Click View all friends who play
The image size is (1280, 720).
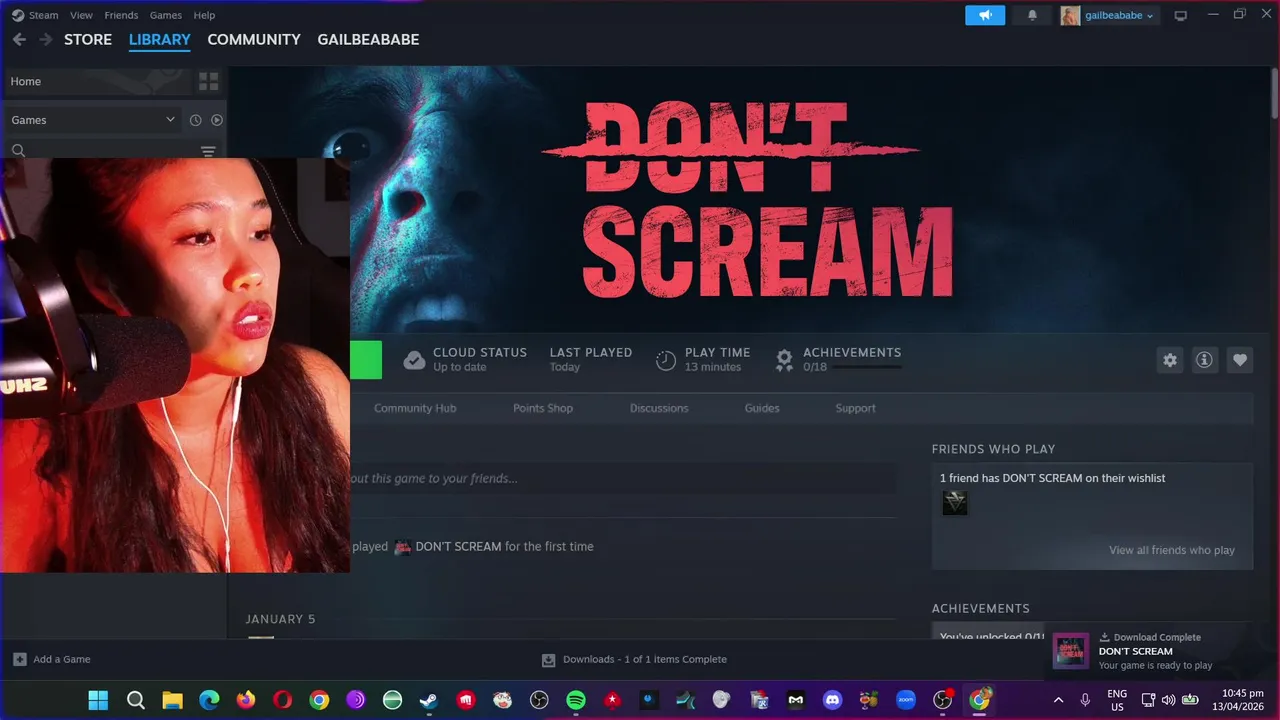1172,550
